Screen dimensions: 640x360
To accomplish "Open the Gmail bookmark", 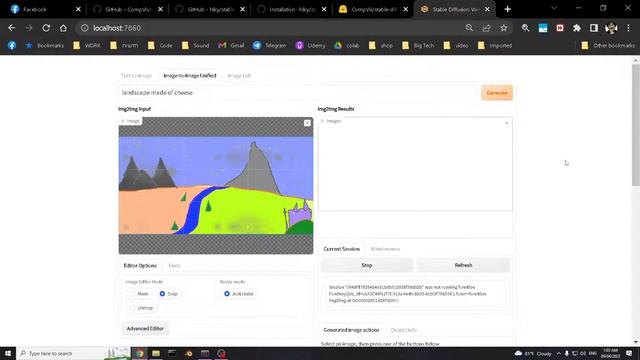I will [231, 45].
